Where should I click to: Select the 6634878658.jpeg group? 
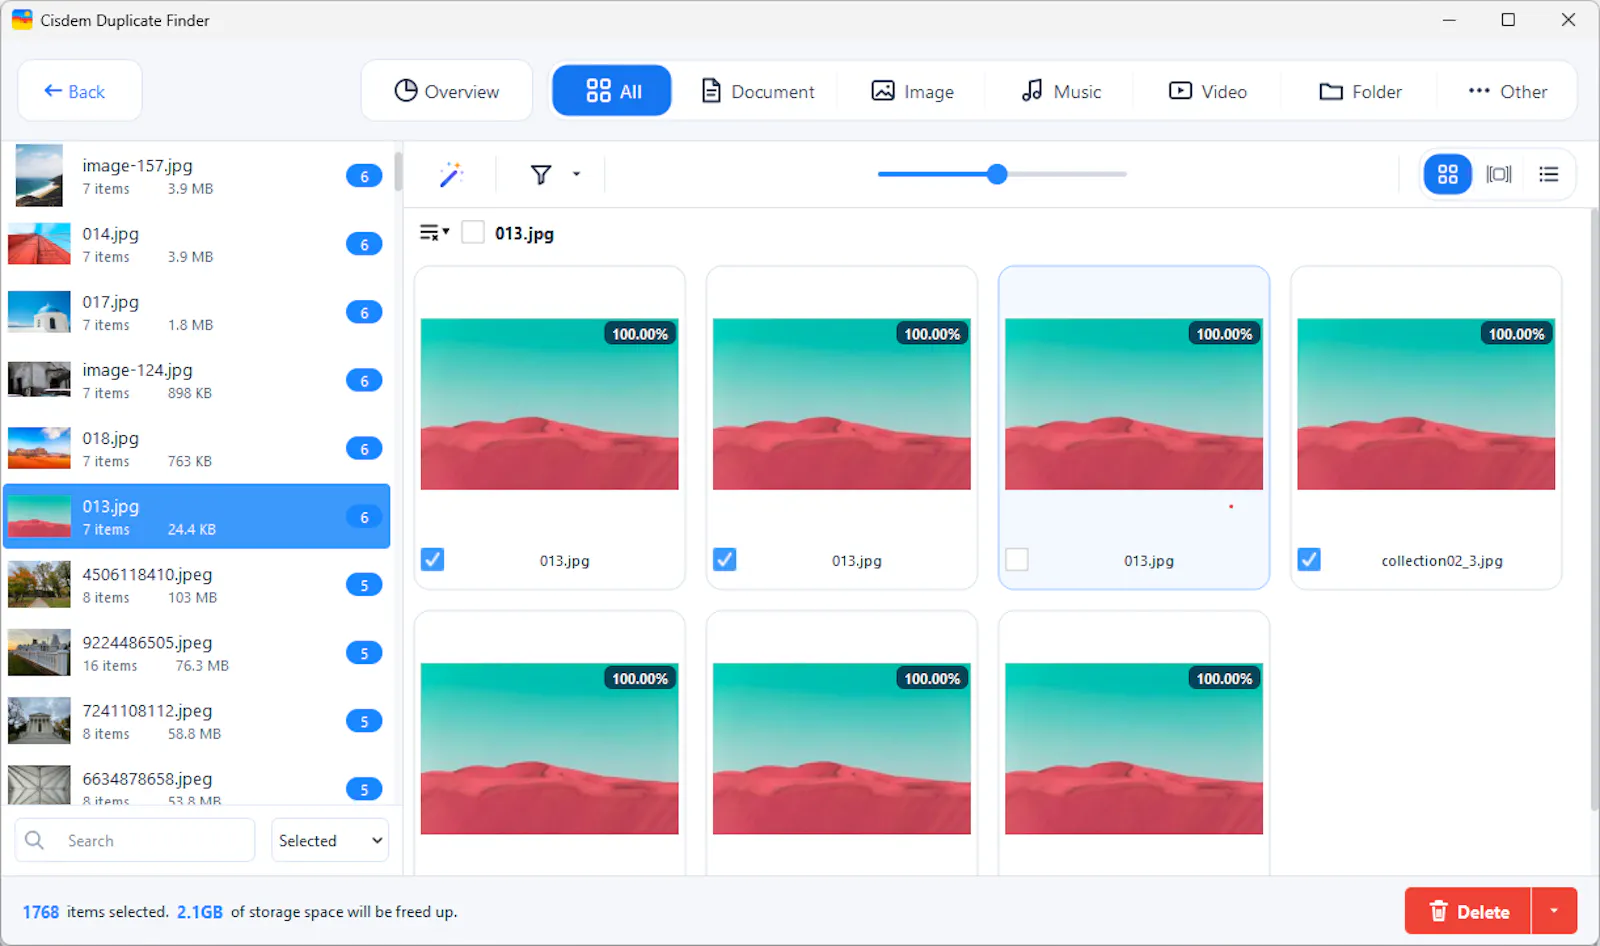[x=196, y=784]
